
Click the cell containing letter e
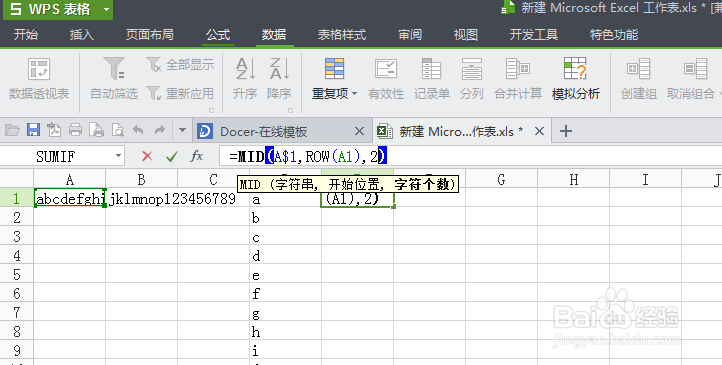(285, 274)
